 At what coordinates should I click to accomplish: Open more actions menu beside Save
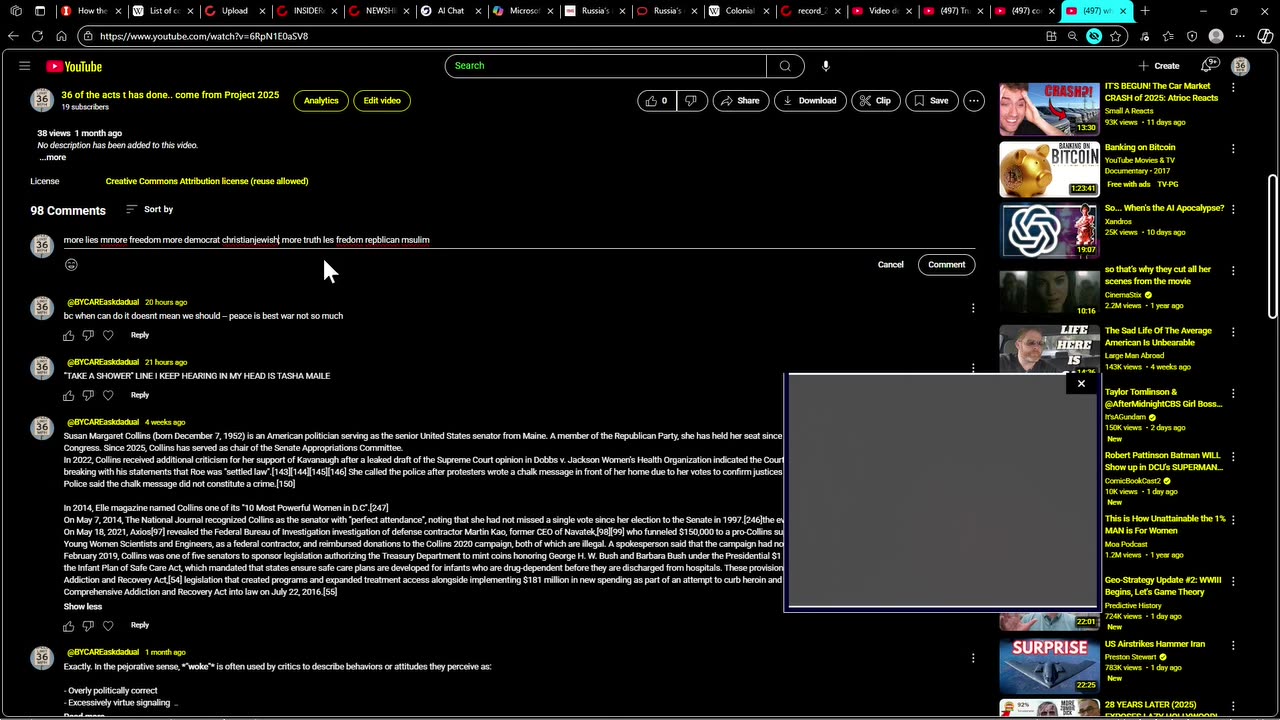(973, 100)
